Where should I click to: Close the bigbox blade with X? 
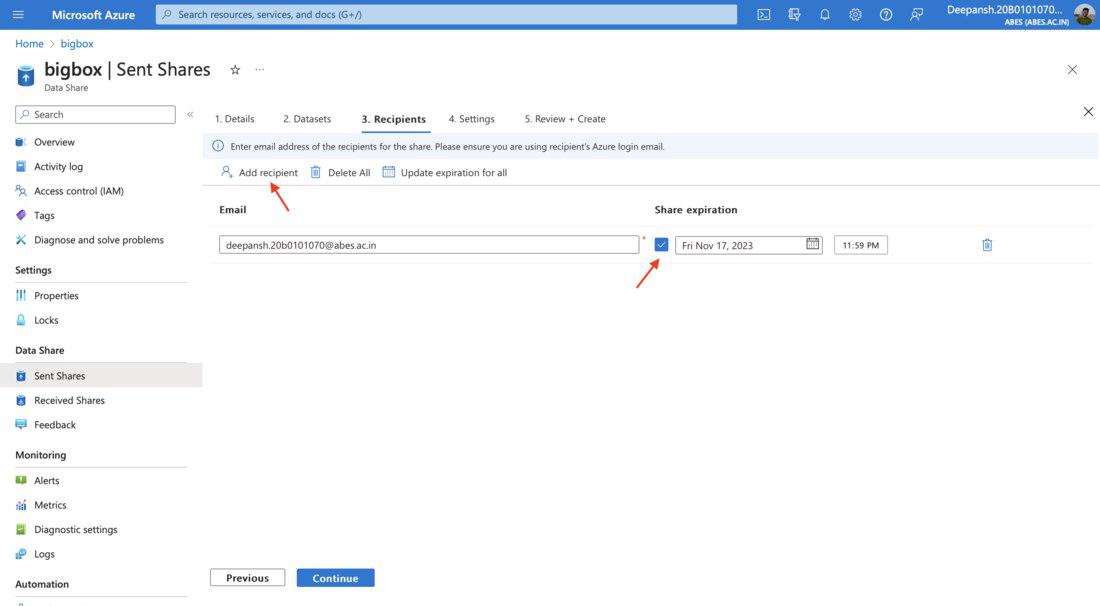(1072, 69)
